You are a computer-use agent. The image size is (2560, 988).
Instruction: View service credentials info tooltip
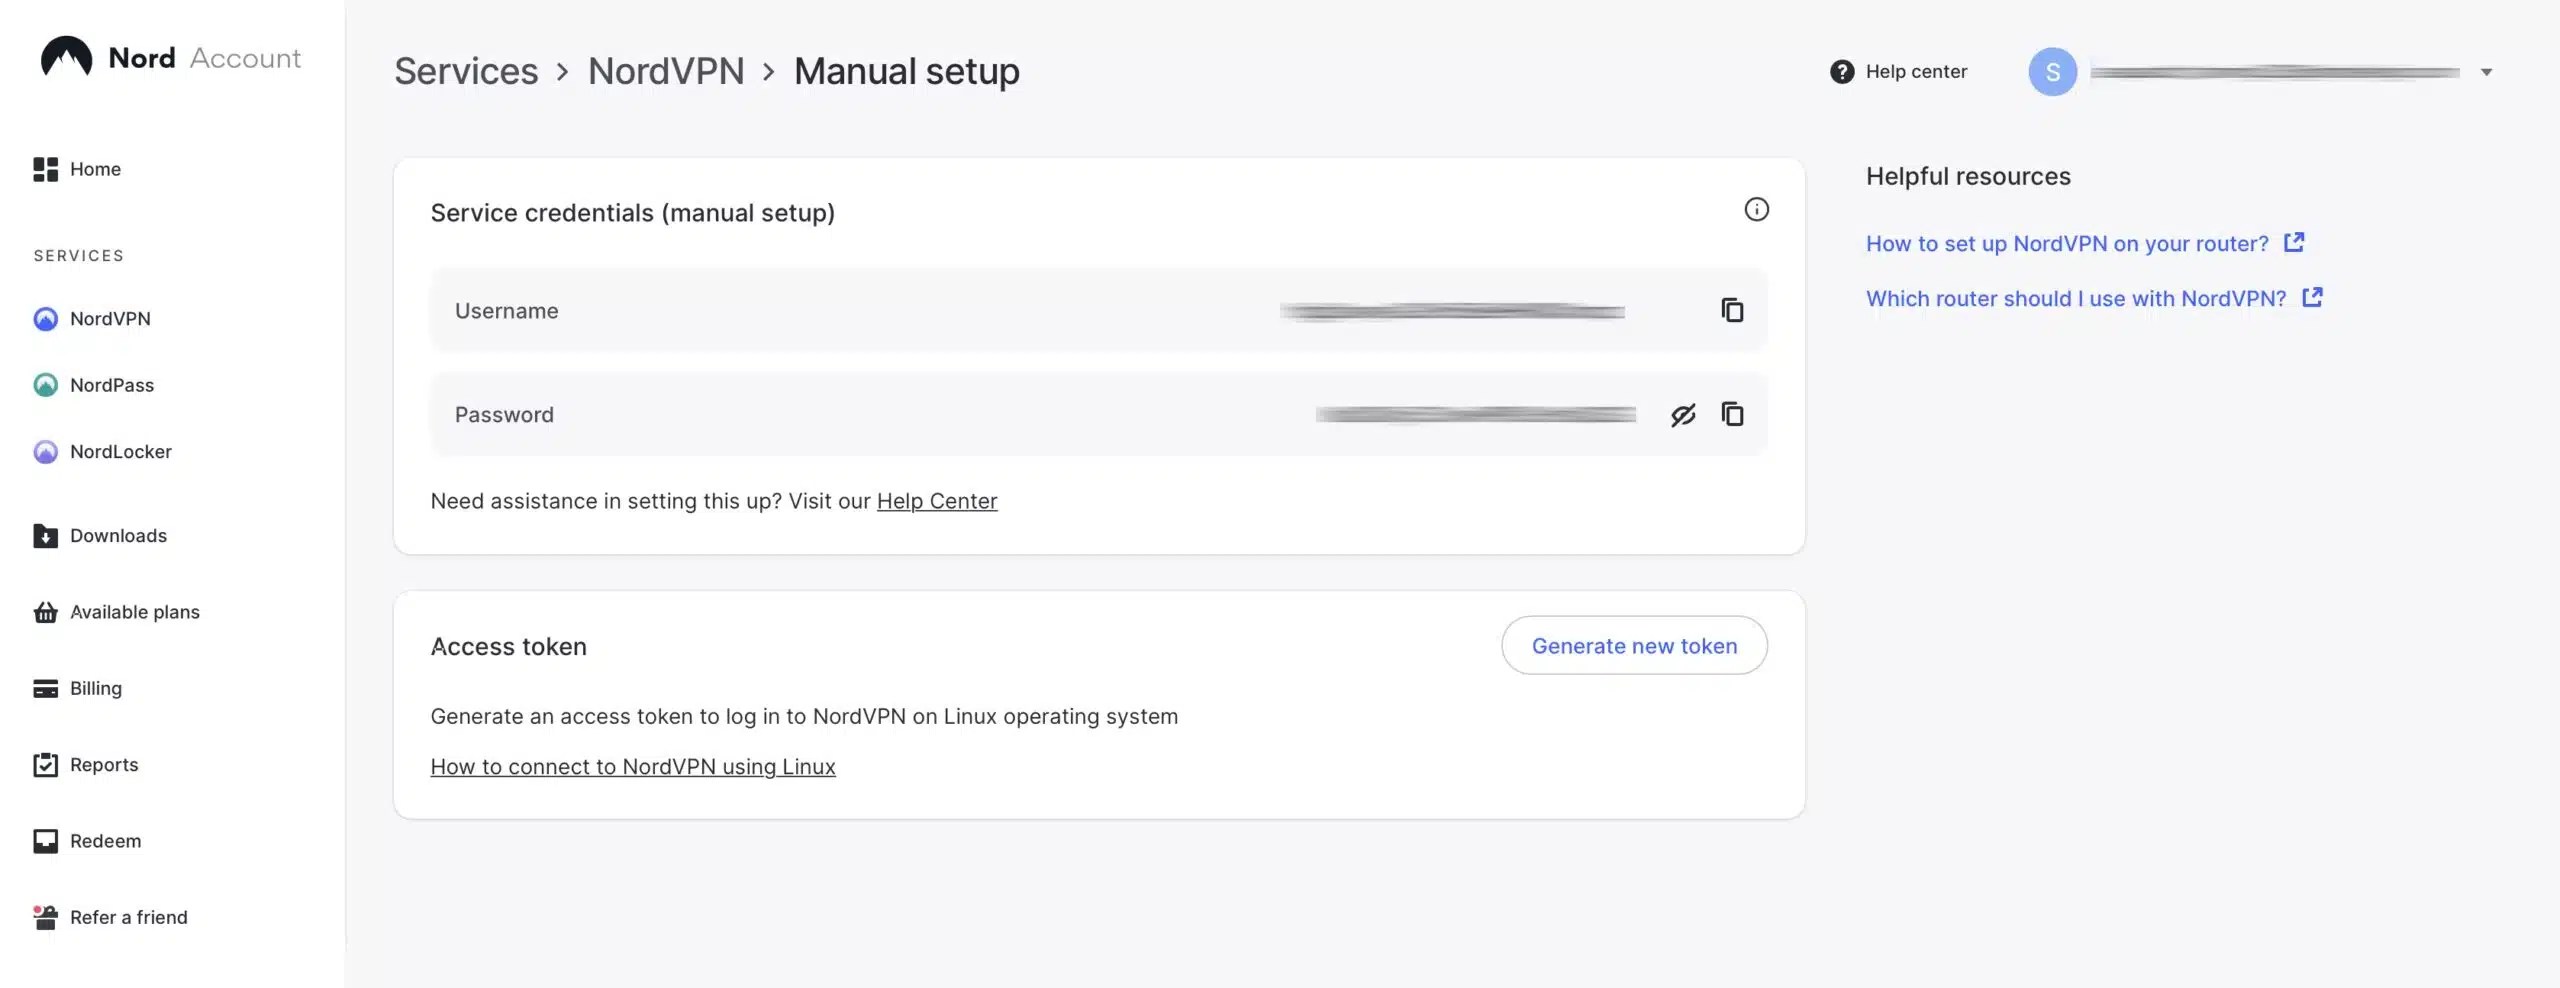pyautogui.click(x=1757, y=209)
